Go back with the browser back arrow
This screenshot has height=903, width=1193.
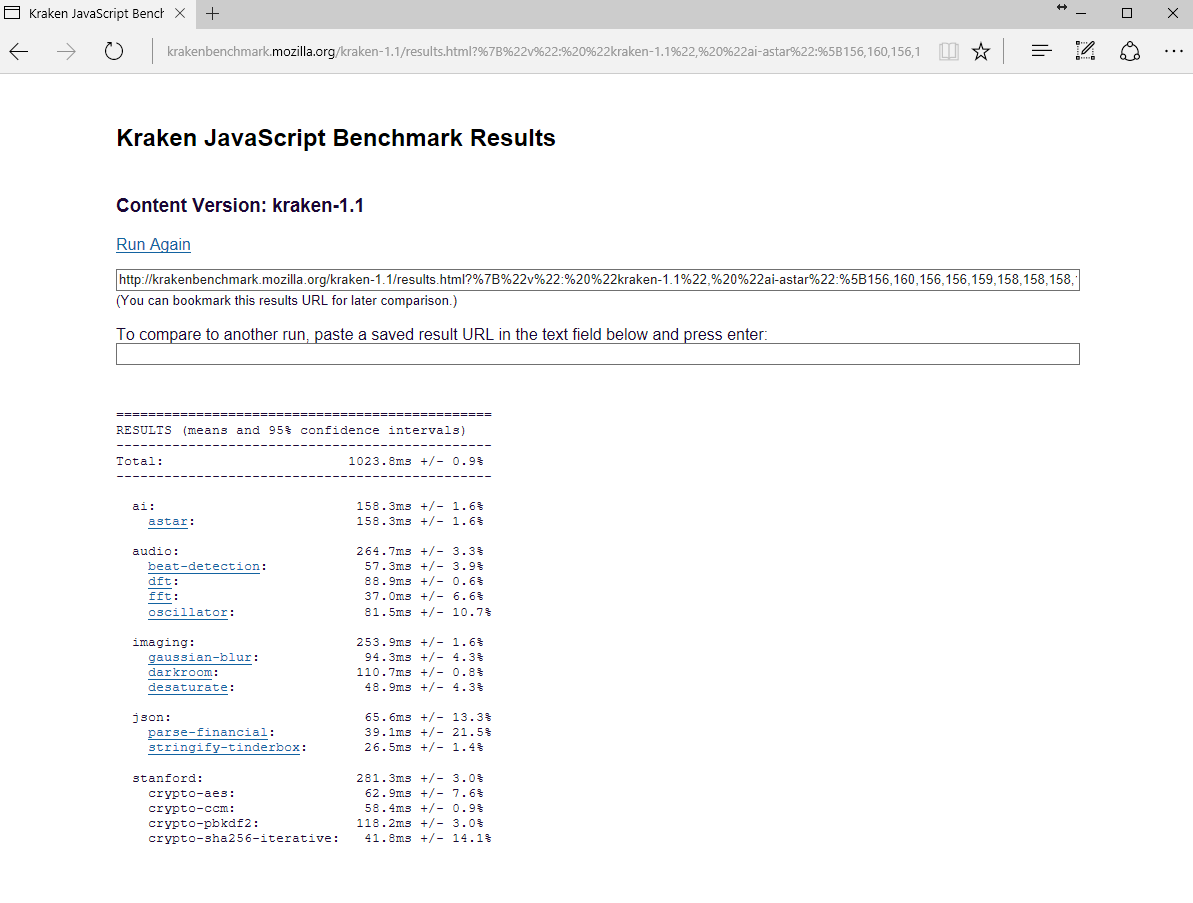(x=19, y=52)
